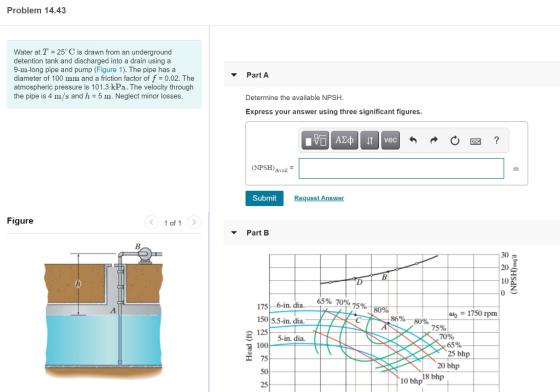Image resolution: width=560 pixels, height=392 pixels.
Task: Click the pump performance chart image
Action: pos(382,322)
